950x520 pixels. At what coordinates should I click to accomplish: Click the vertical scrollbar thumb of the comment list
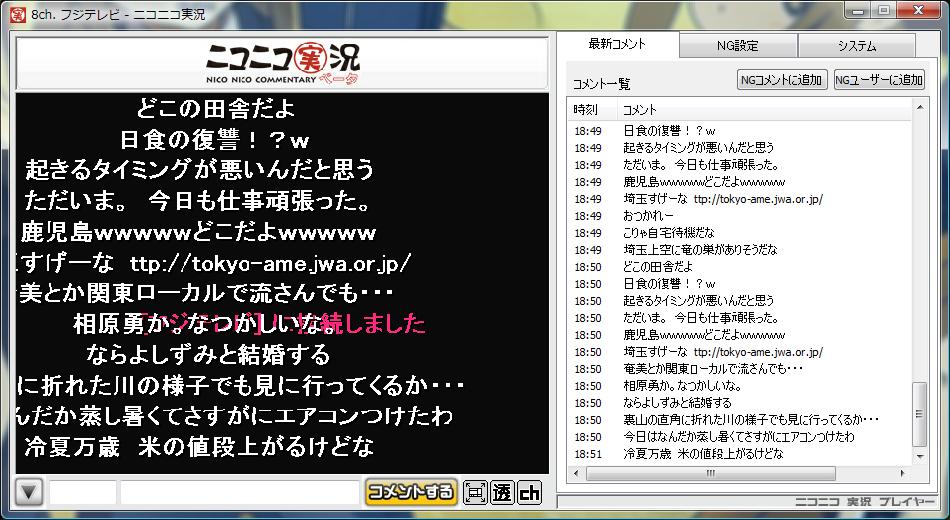coord(920,414)
